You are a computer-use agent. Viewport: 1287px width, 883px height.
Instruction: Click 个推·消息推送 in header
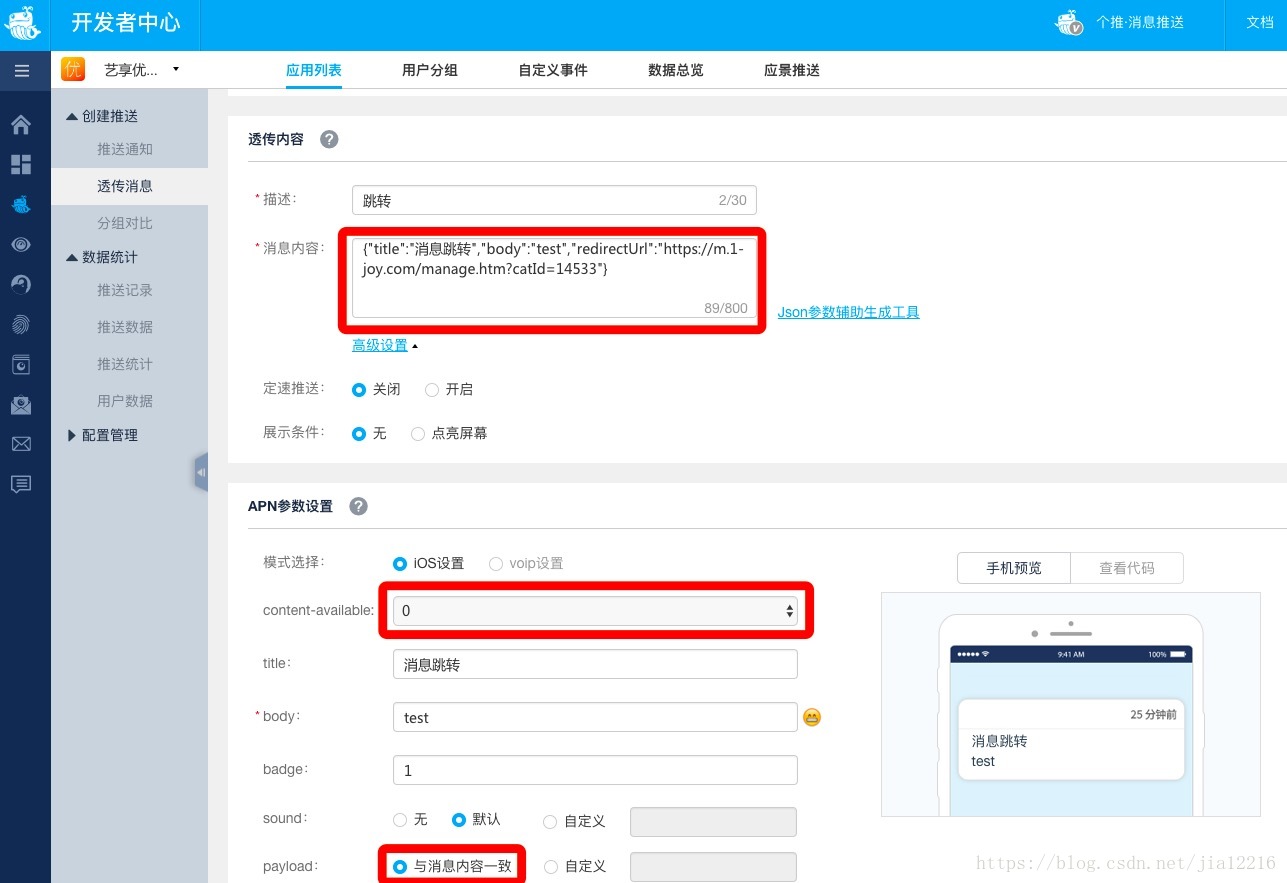[1140, 22]
